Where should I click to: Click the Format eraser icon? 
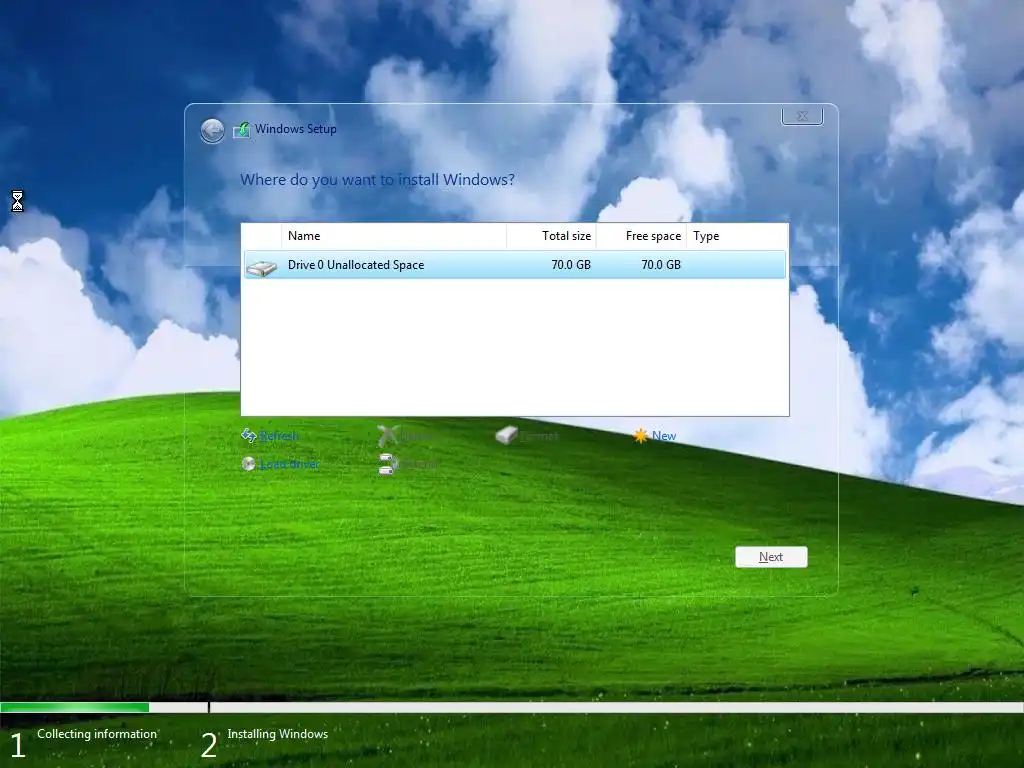click(x=507, y=435)
